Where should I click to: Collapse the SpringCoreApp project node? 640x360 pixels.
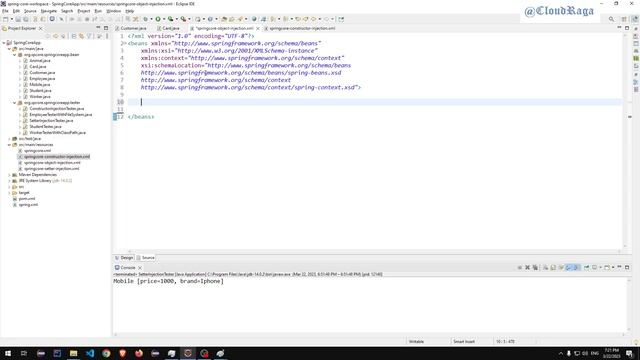pos(4,42)
